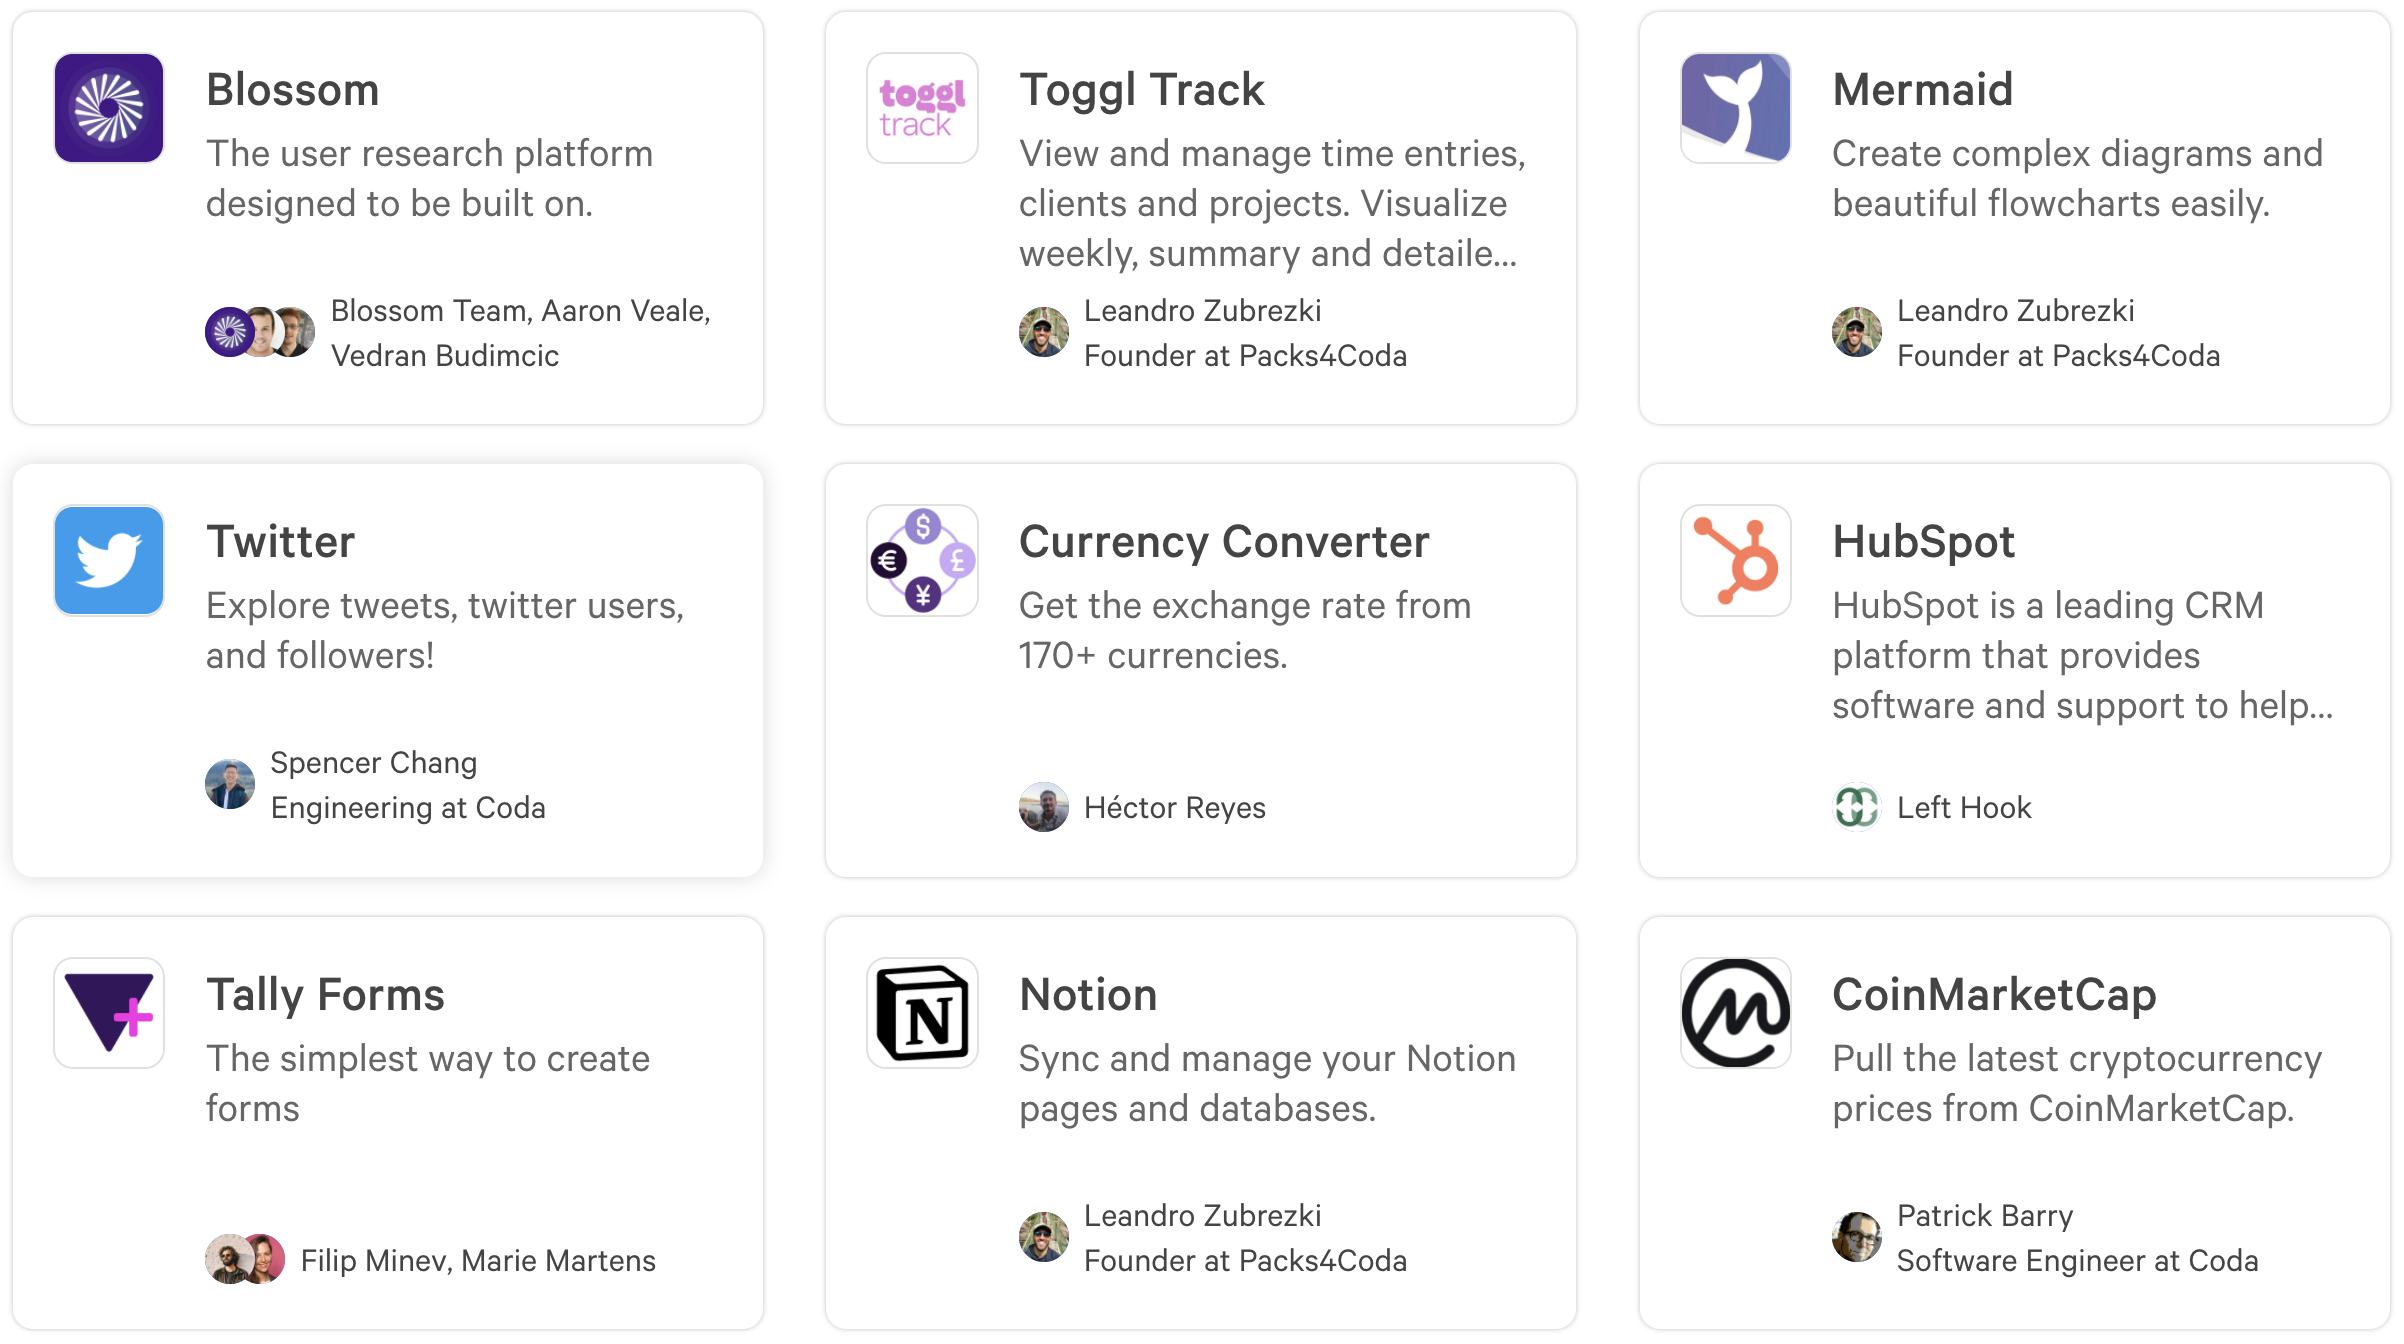The image size is (2404, 1344).
Task: Click the Blossom pack icon
Action: (109, 108)
